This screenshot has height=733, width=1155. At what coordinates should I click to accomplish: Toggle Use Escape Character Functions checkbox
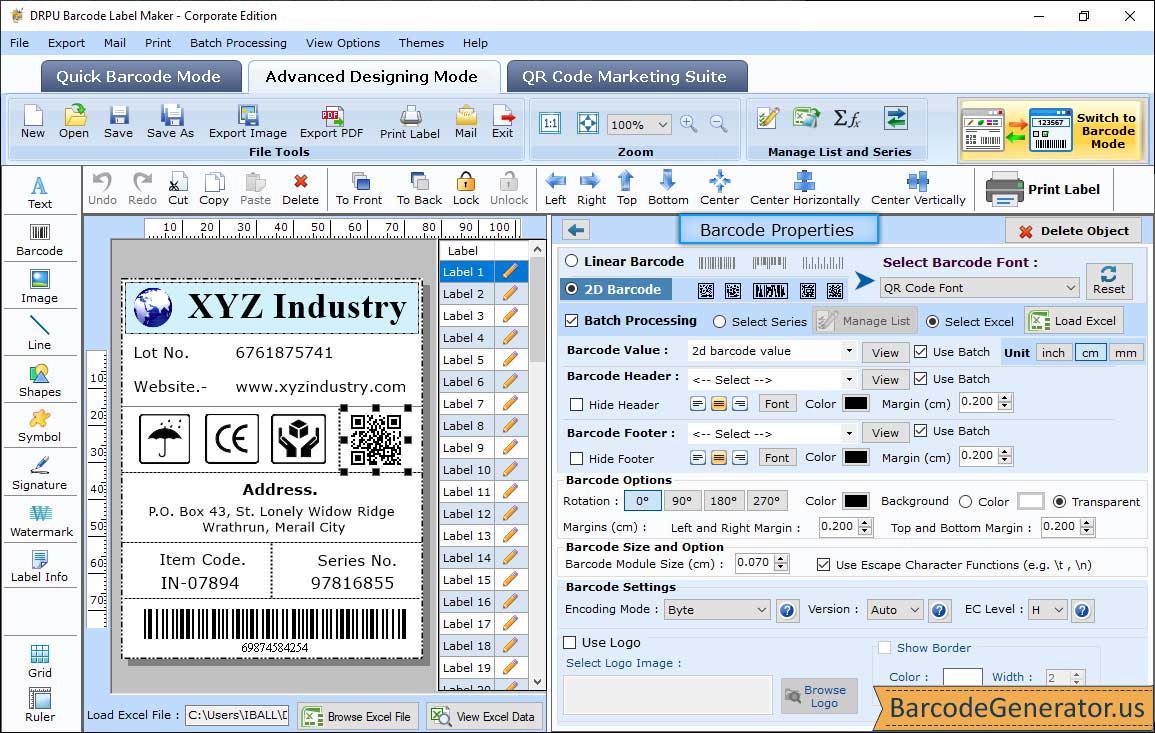pyautogui.click(x=824, y=564)
